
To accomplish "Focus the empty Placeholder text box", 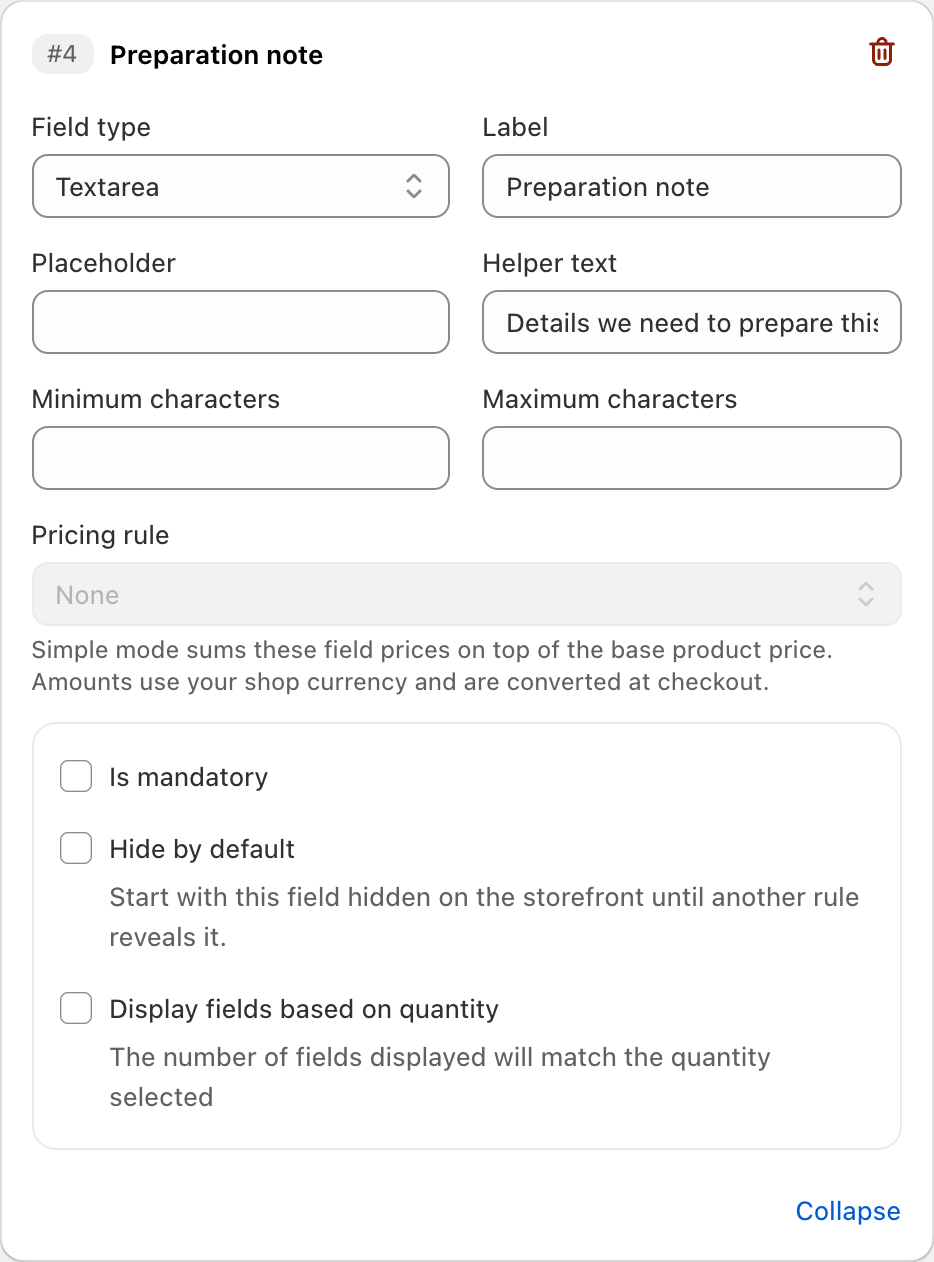I will pos(241,322).
